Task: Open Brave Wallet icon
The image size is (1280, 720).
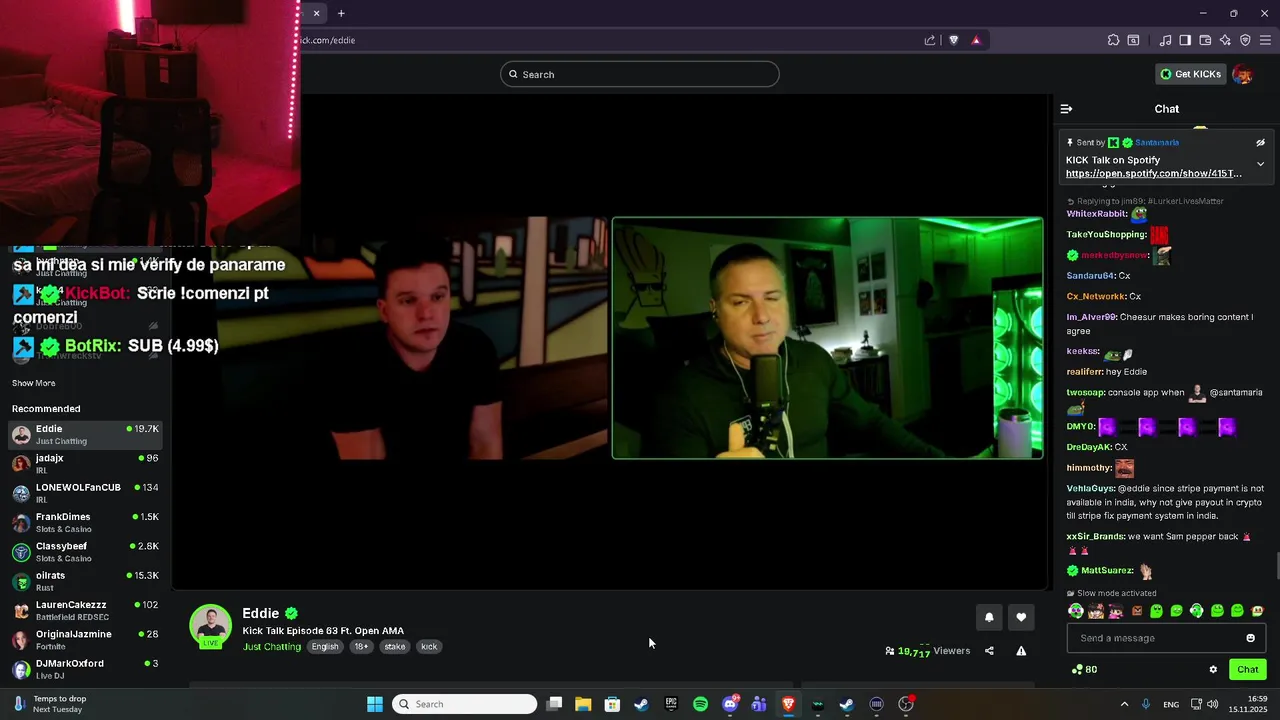Action: [1205, 40]
